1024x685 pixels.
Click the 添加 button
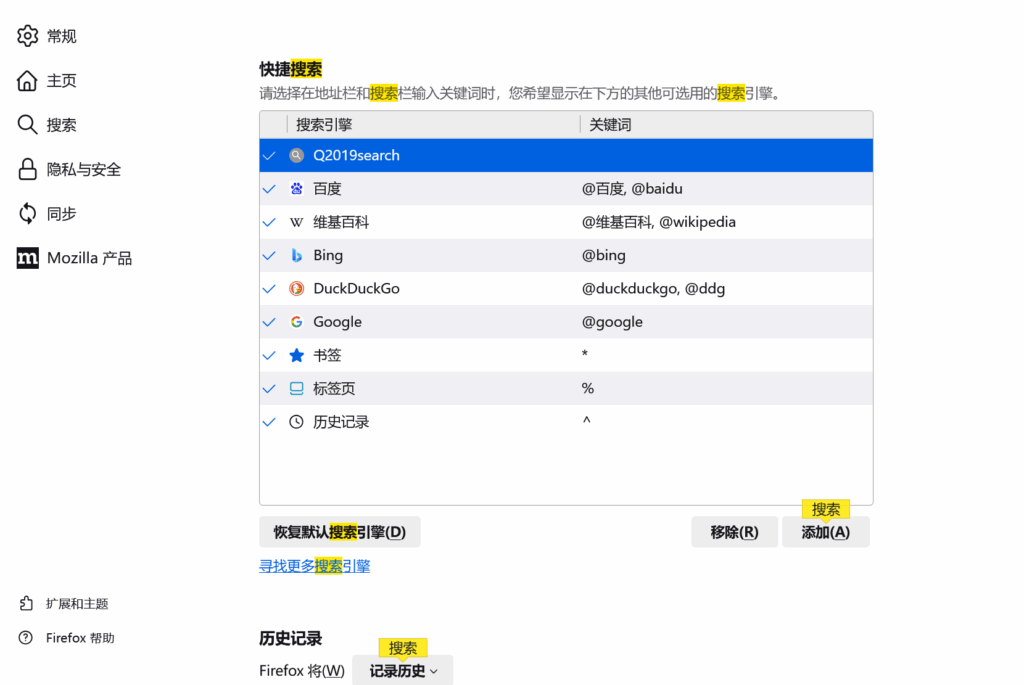click(x=825, y=532)
